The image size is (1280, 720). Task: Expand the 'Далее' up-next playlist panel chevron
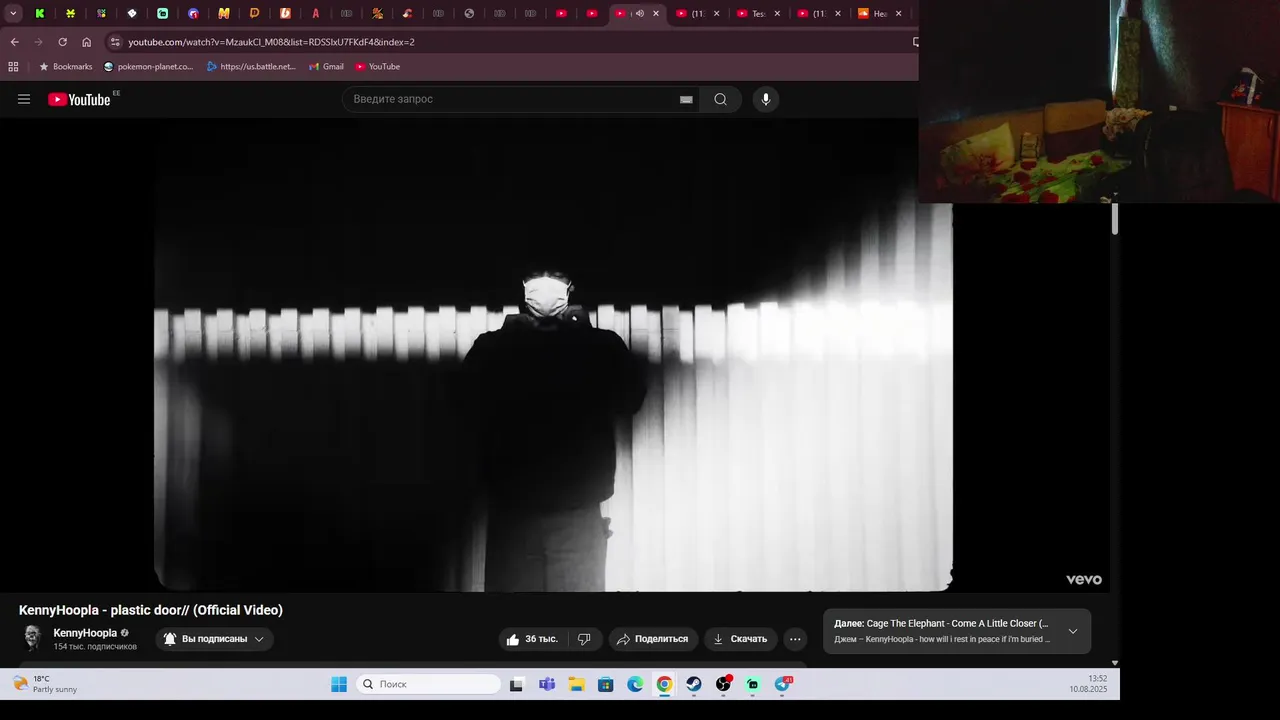pyautogui.click(x=1073, y=631)
